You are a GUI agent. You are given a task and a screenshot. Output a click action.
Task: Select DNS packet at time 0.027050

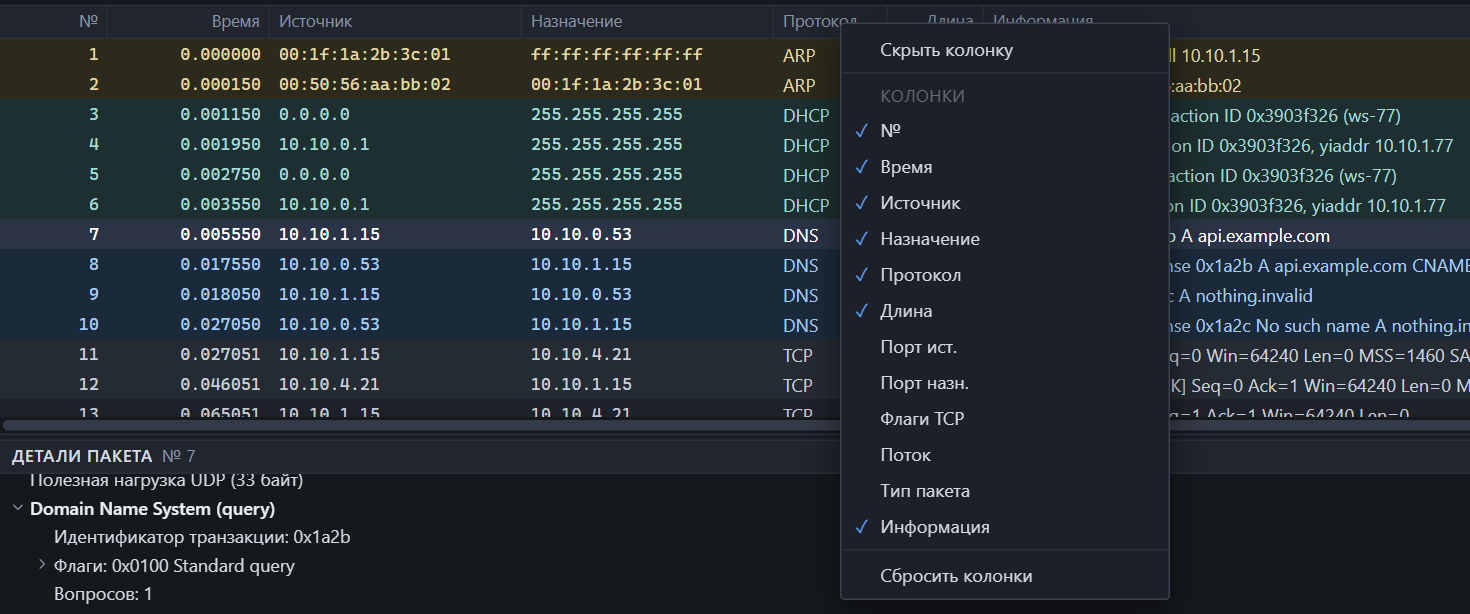(x=420, y=325)
